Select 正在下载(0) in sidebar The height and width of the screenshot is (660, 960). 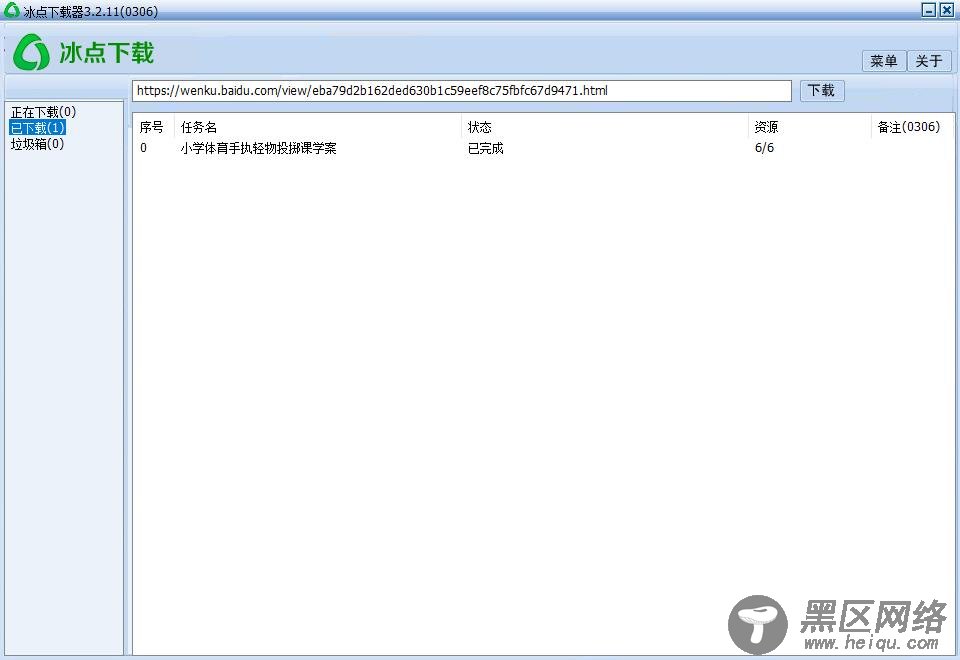click(43, 112)
